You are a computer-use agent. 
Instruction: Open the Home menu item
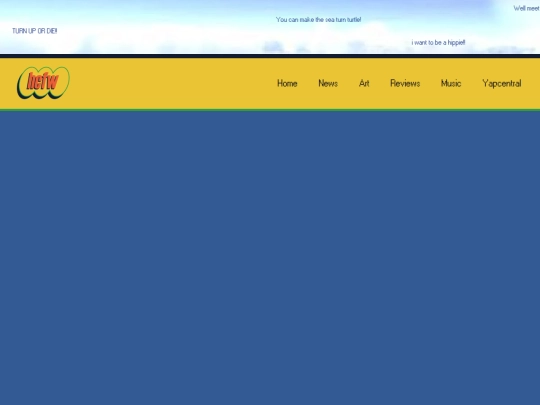(x=287, y=83)
